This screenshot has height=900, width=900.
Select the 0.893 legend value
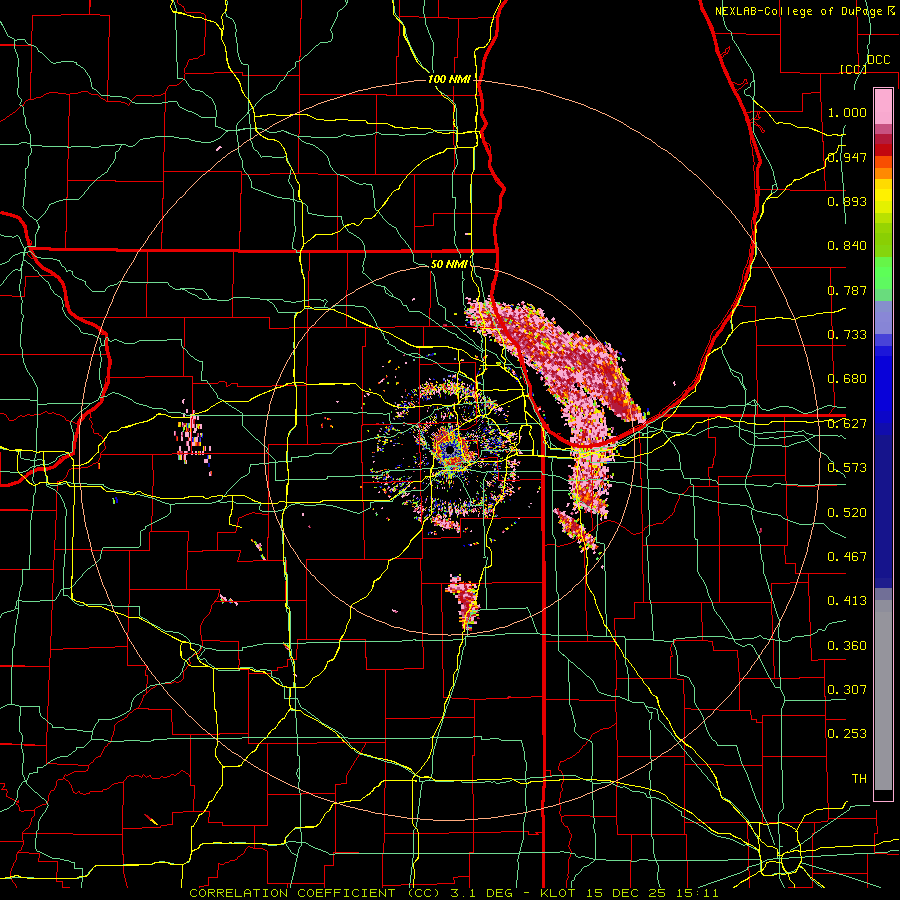[847, 201]
